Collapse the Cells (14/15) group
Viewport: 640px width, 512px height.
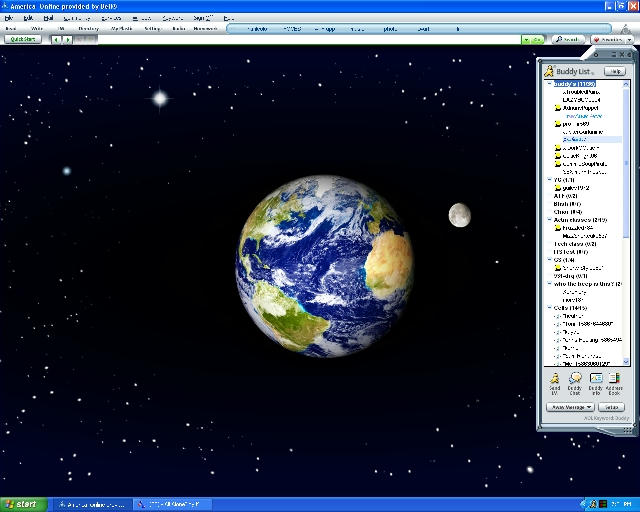pos(549,308)
